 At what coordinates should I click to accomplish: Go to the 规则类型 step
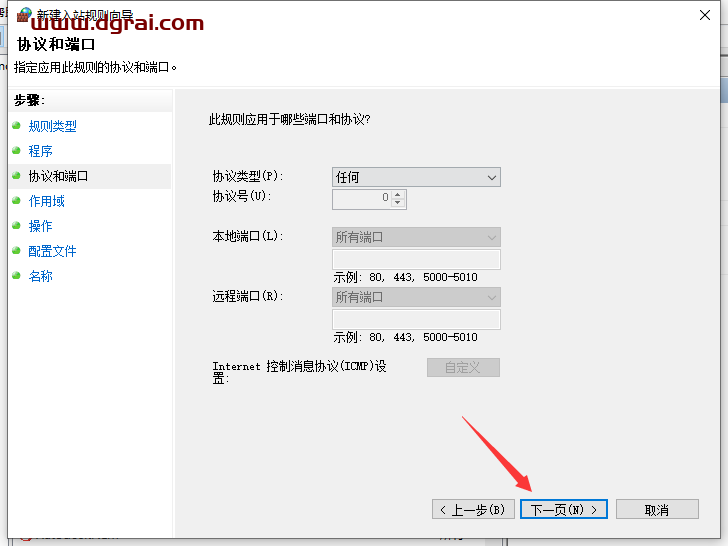point(52,126)
